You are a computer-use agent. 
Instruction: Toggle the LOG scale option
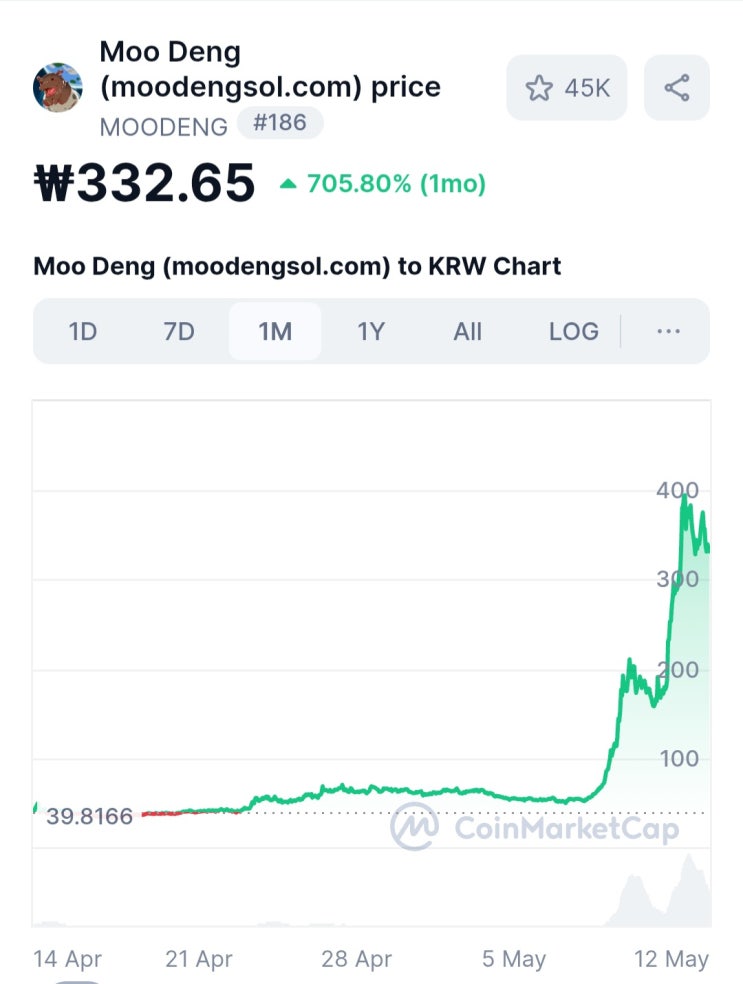click(574, 331)
